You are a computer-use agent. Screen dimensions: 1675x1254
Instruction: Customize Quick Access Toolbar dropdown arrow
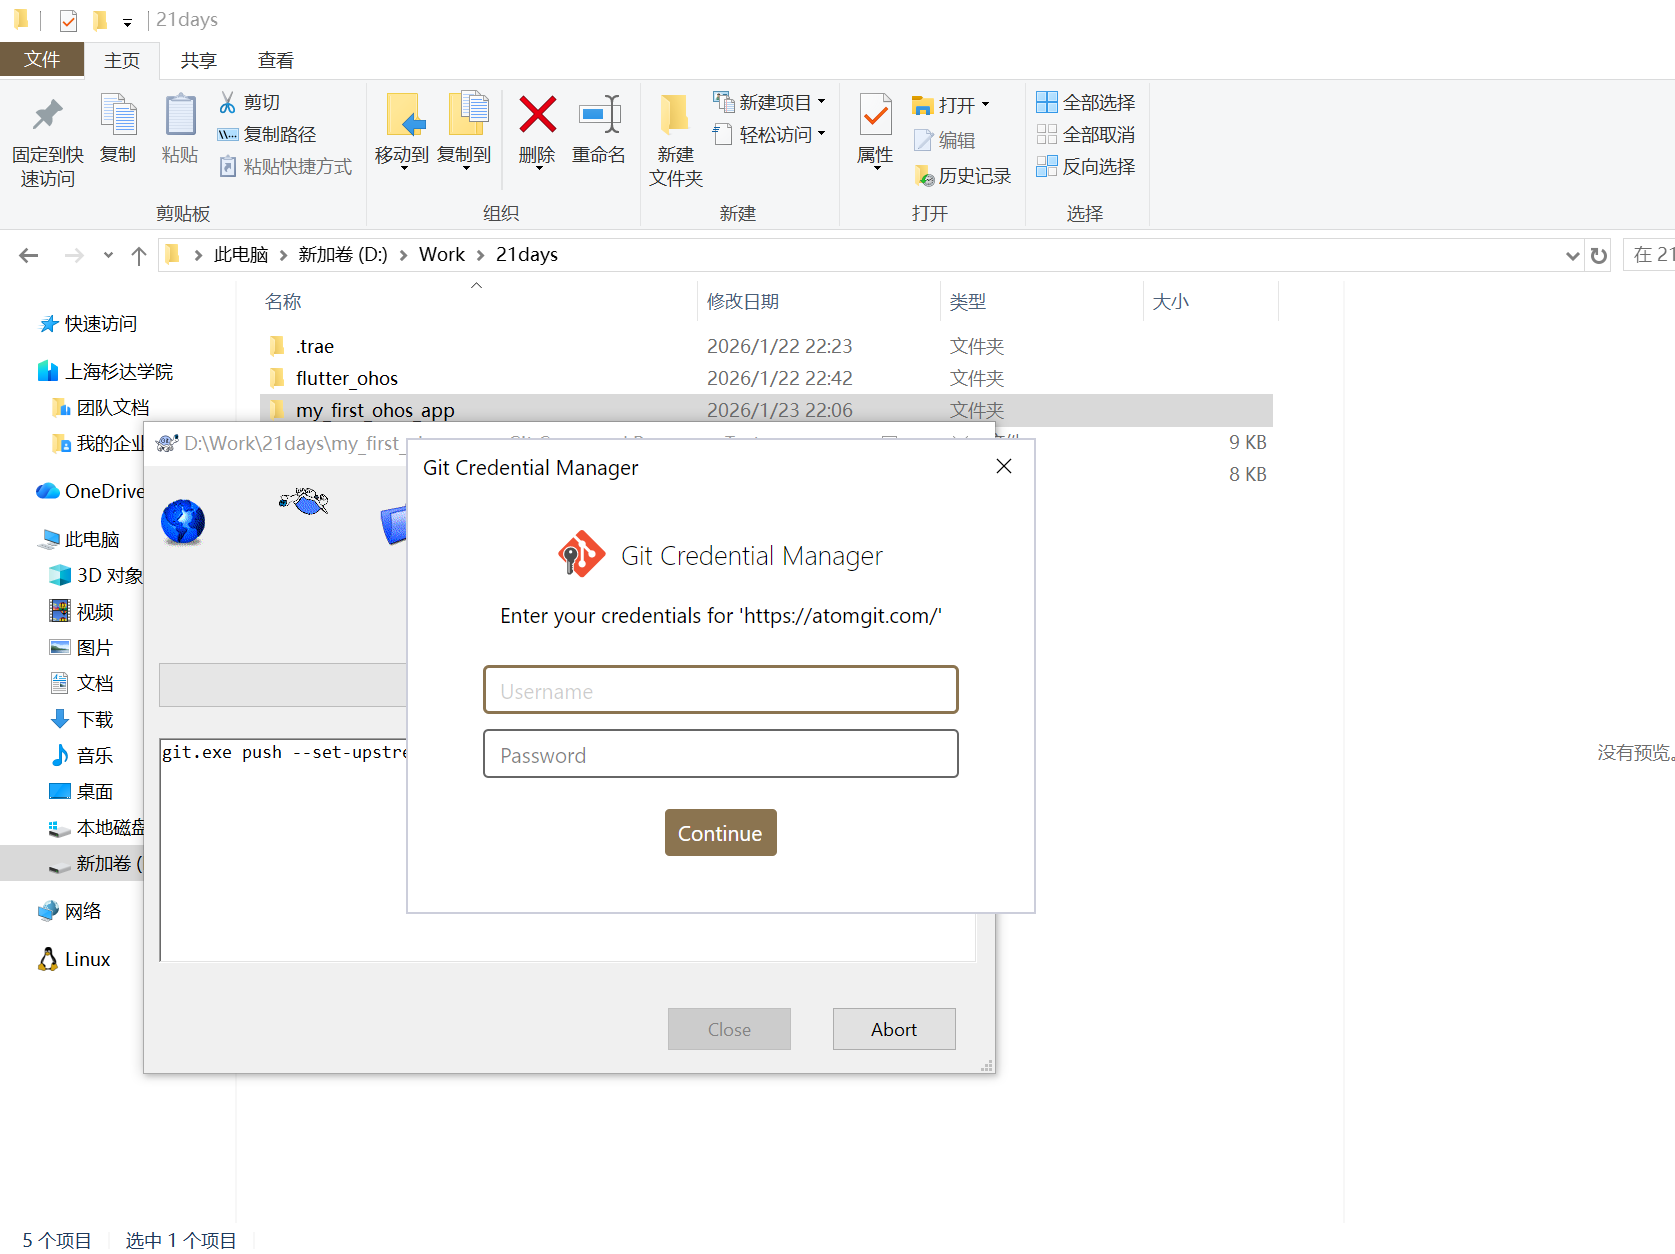tap(127, 22)
